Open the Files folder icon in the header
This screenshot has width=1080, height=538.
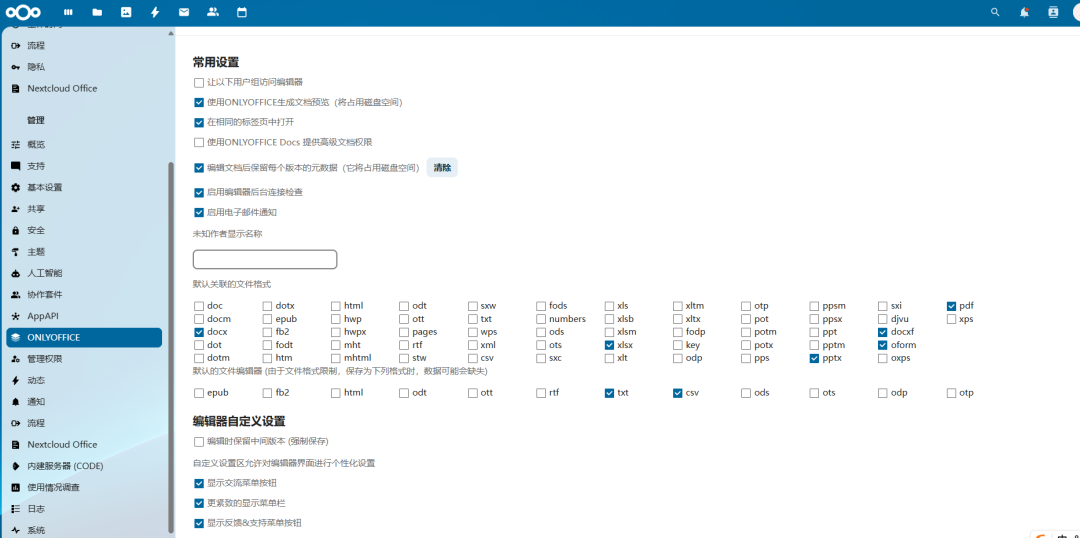96,12
